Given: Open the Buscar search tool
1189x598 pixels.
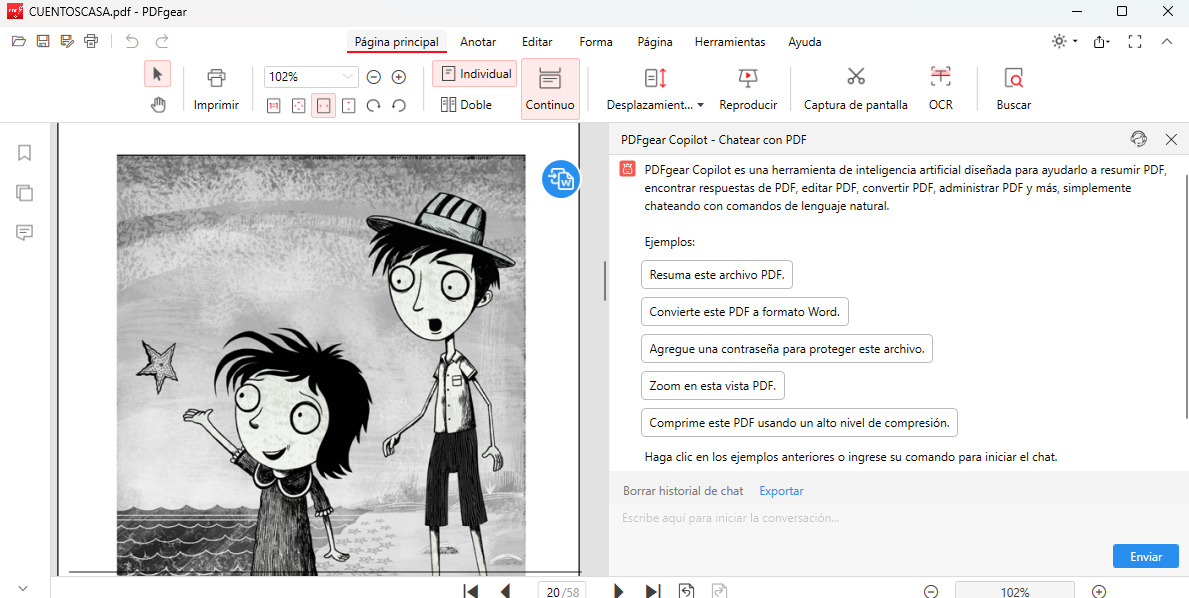Looking at the screenshot, I should 1012,86.
